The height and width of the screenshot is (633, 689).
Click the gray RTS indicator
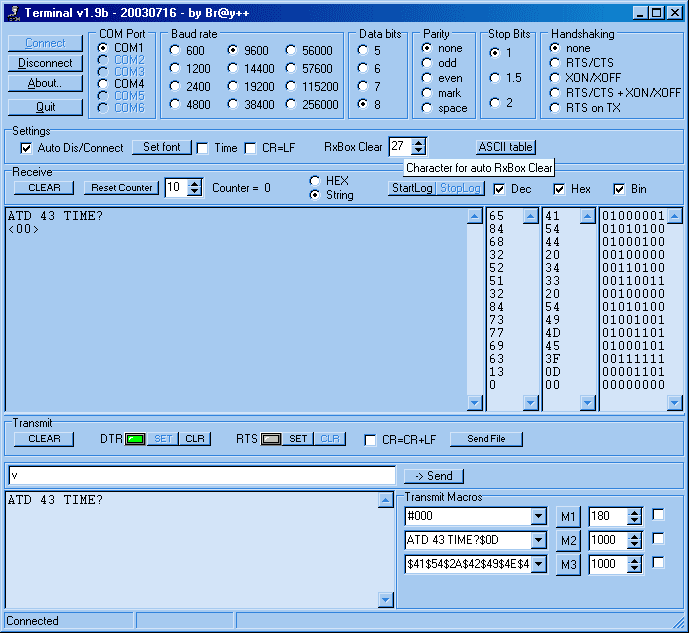point(271,439)
